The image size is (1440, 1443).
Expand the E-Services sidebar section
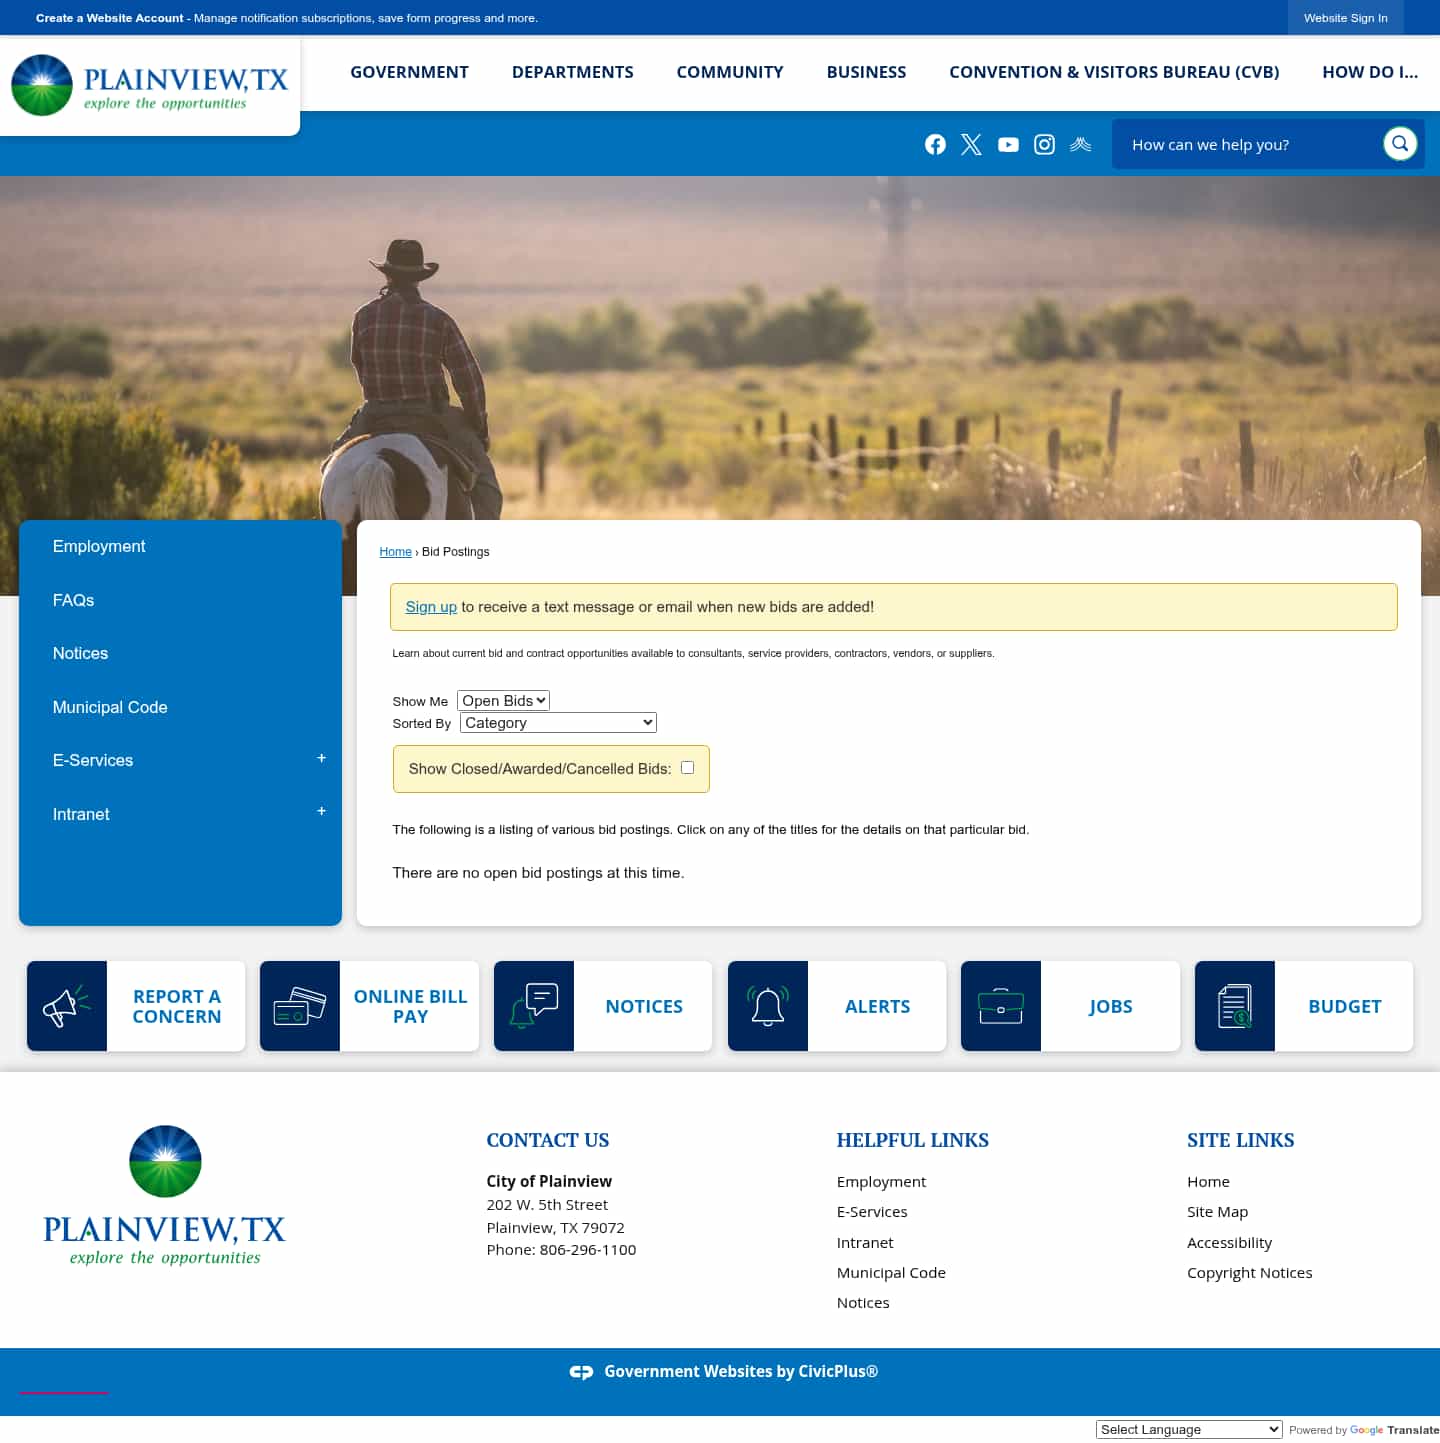pyautogui.click(x=321, y=758)
